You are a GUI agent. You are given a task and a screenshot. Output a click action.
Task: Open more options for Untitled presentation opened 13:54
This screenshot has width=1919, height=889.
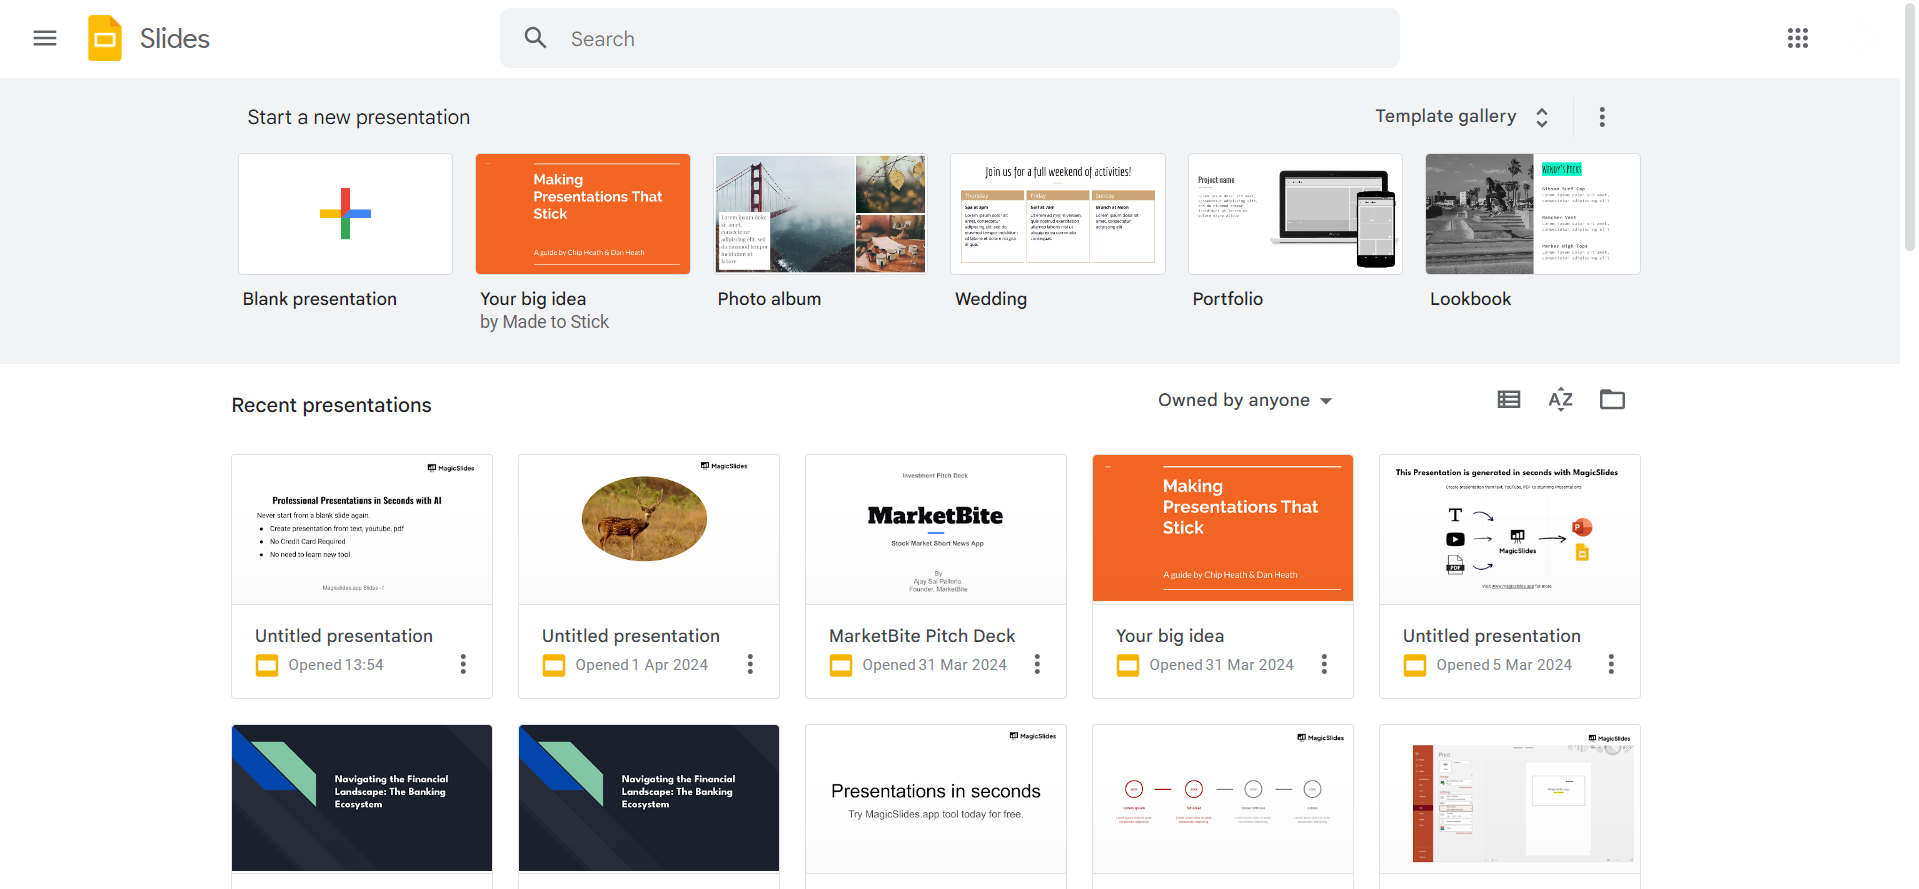[463, 664]
